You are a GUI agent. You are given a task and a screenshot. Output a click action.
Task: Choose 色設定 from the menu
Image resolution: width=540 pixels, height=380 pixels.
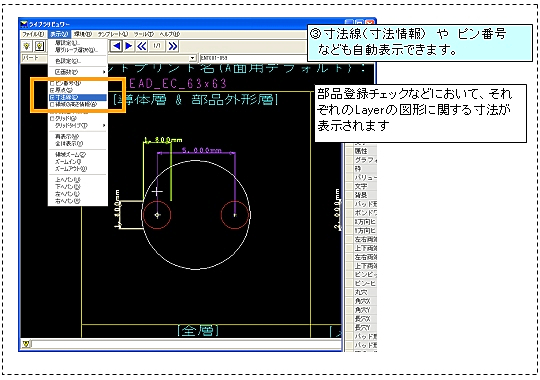(78, 61)
